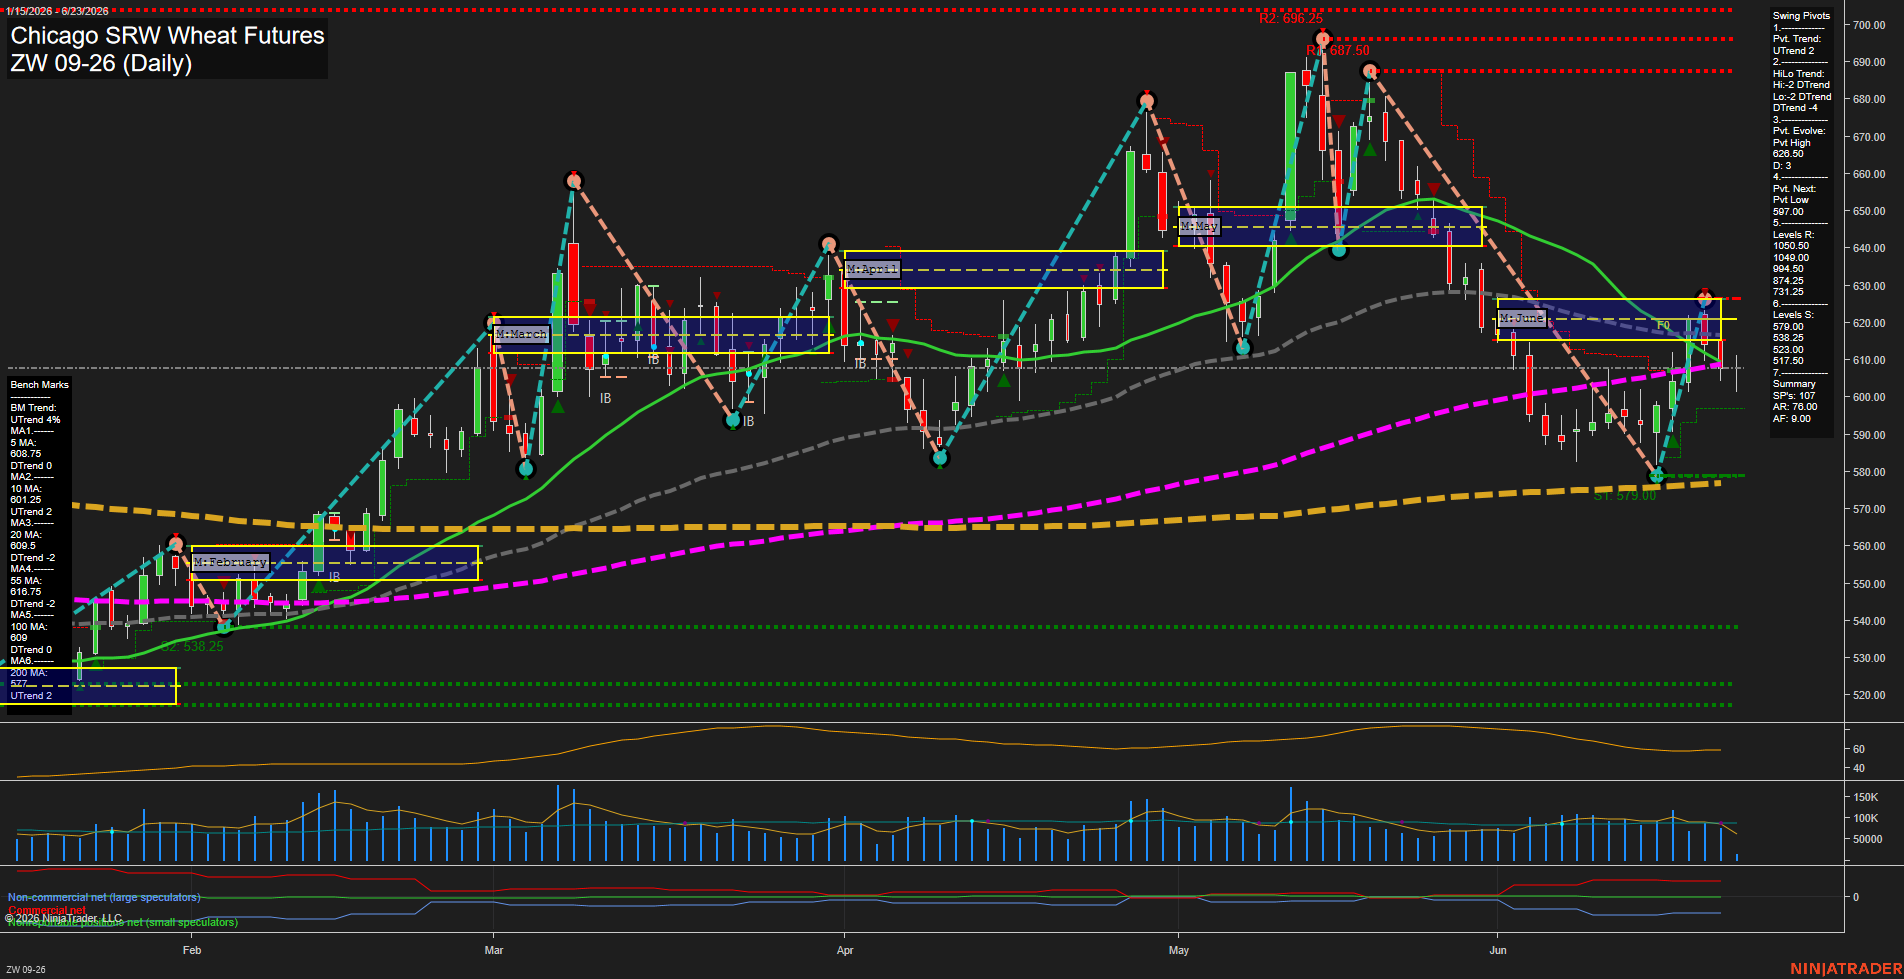Click the '520.00' price axis label
This screenshot has height=979, width=1904.
pos(1868,695)
